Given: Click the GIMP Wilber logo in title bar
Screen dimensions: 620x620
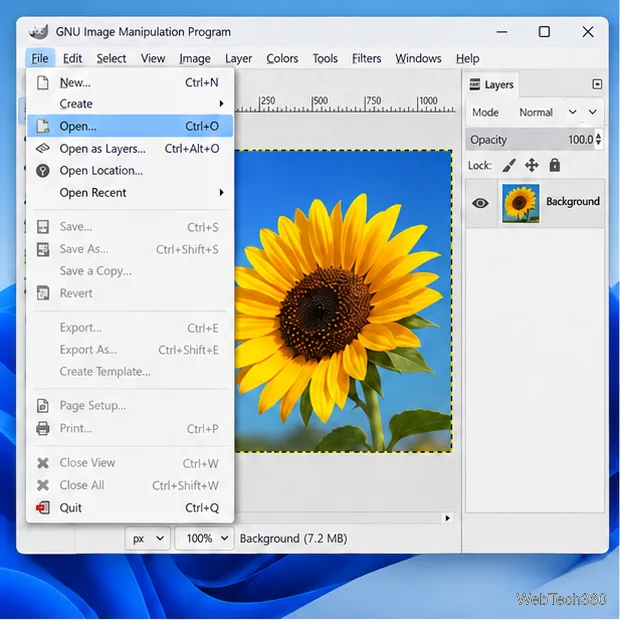Looking at the screenshot, I should [38, 32].
